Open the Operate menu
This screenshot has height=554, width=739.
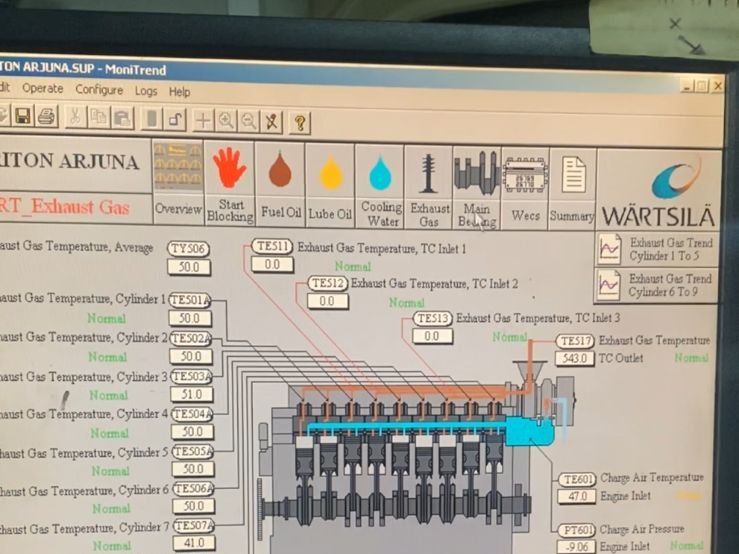[x=42, y=88]
